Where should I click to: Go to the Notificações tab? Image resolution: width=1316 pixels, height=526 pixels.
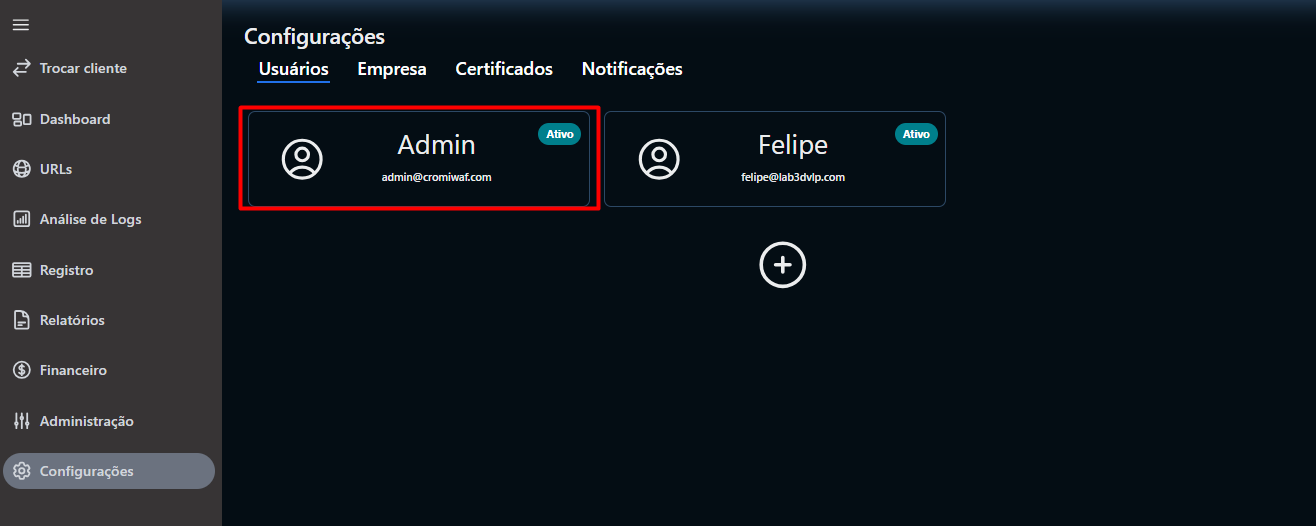click(x=632, y=69)
